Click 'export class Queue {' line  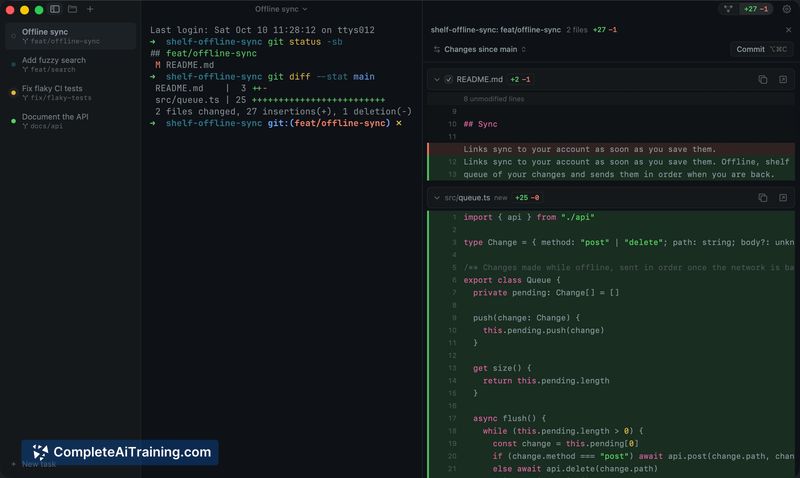[611, 280]
